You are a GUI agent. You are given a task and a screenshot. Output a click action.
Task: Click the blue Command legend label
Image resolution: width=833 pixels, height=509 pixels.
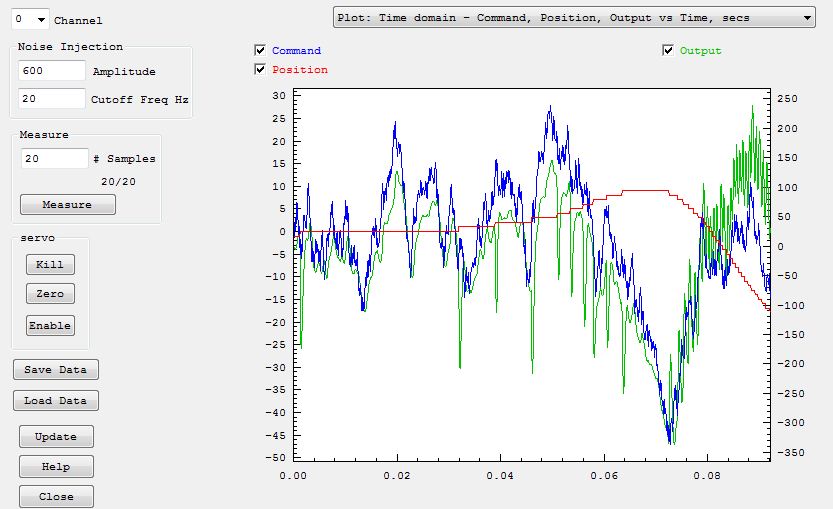coord(297,51)
